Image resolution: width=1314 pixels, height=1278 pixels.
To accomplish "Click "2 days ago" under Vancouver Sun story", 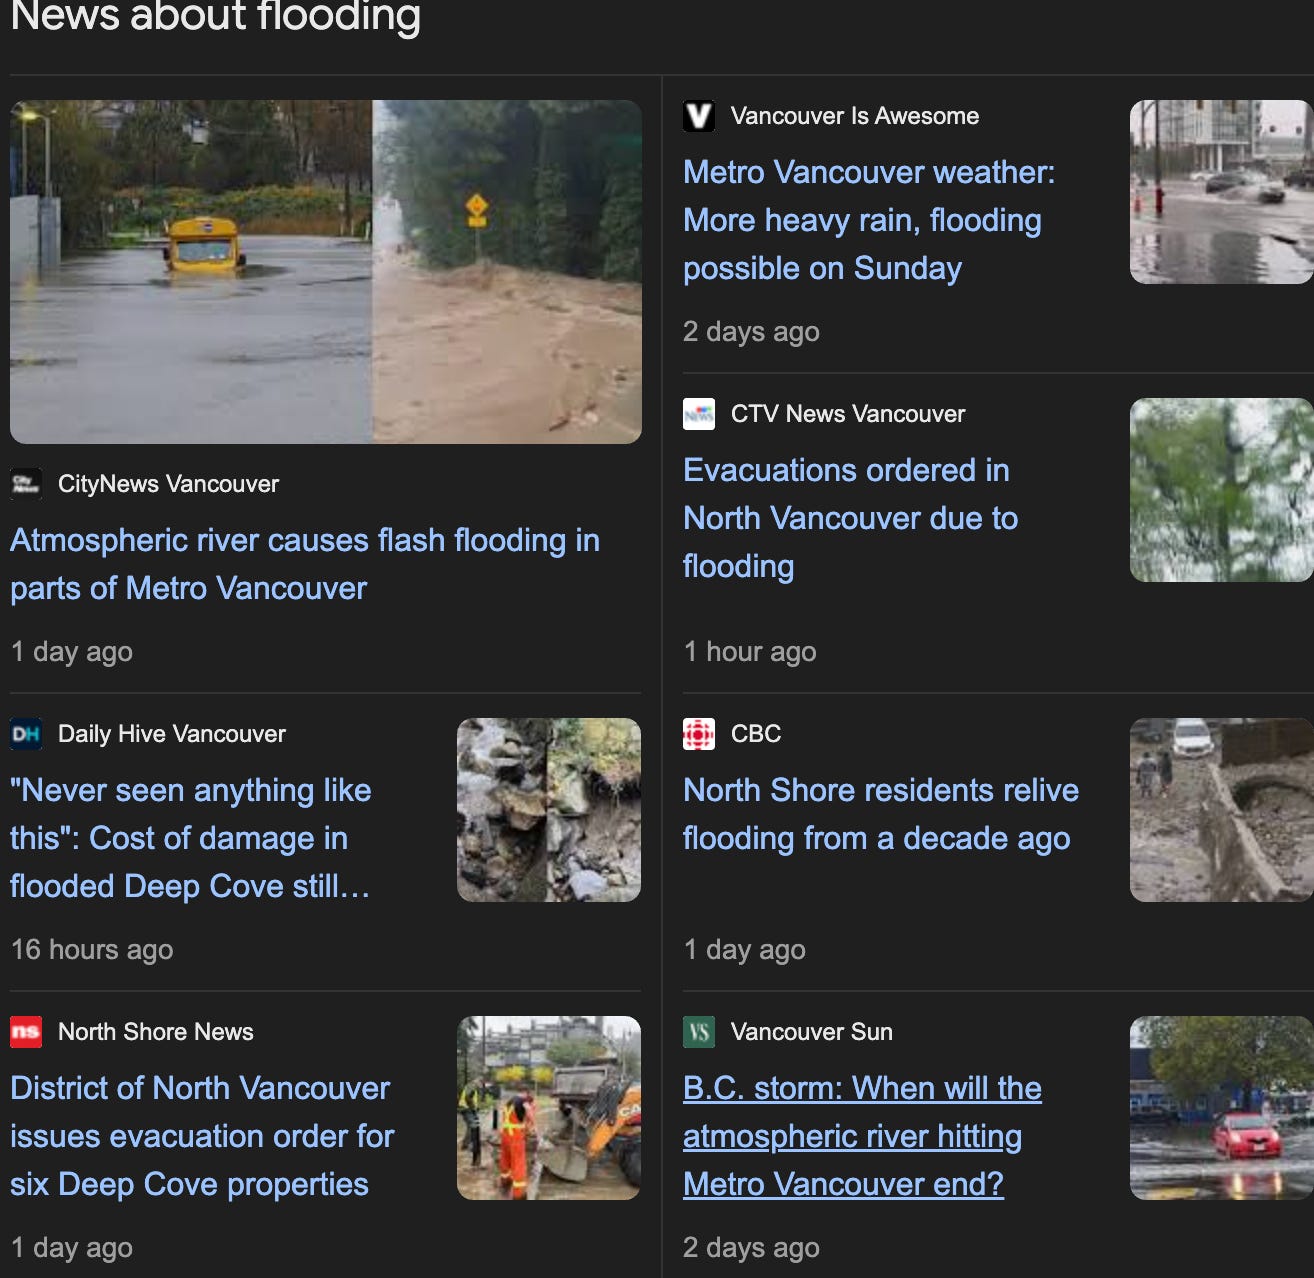I will click(751, 1248).
